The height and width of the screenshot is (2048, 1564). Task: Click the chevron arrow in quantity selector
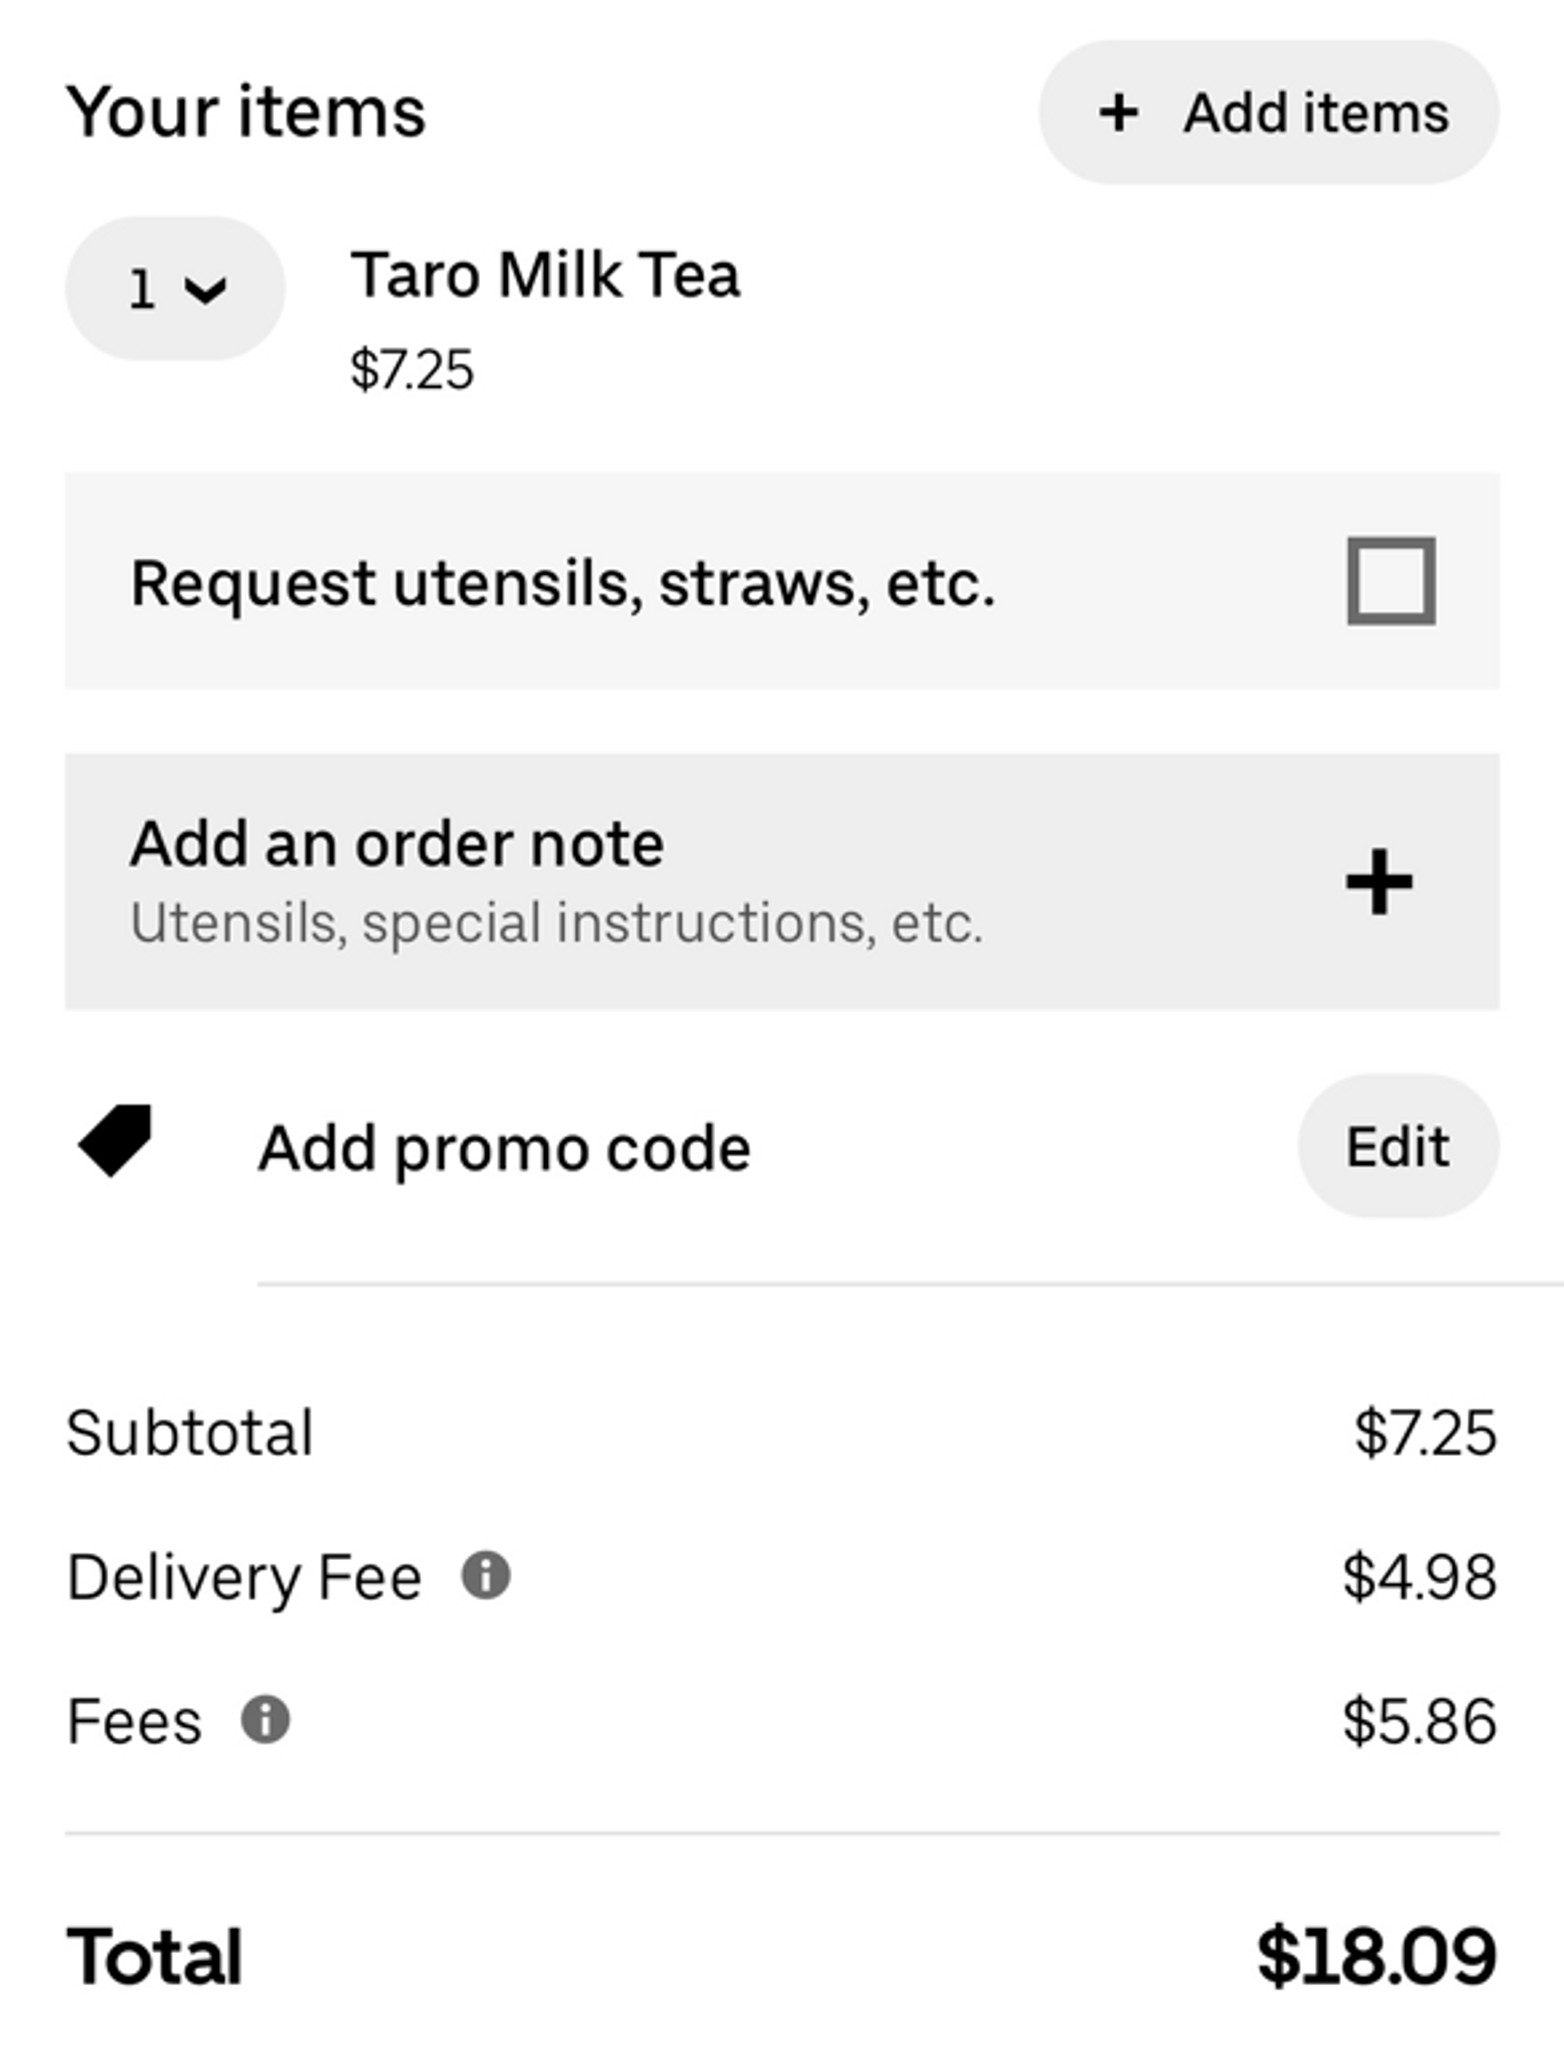[206, 290]
